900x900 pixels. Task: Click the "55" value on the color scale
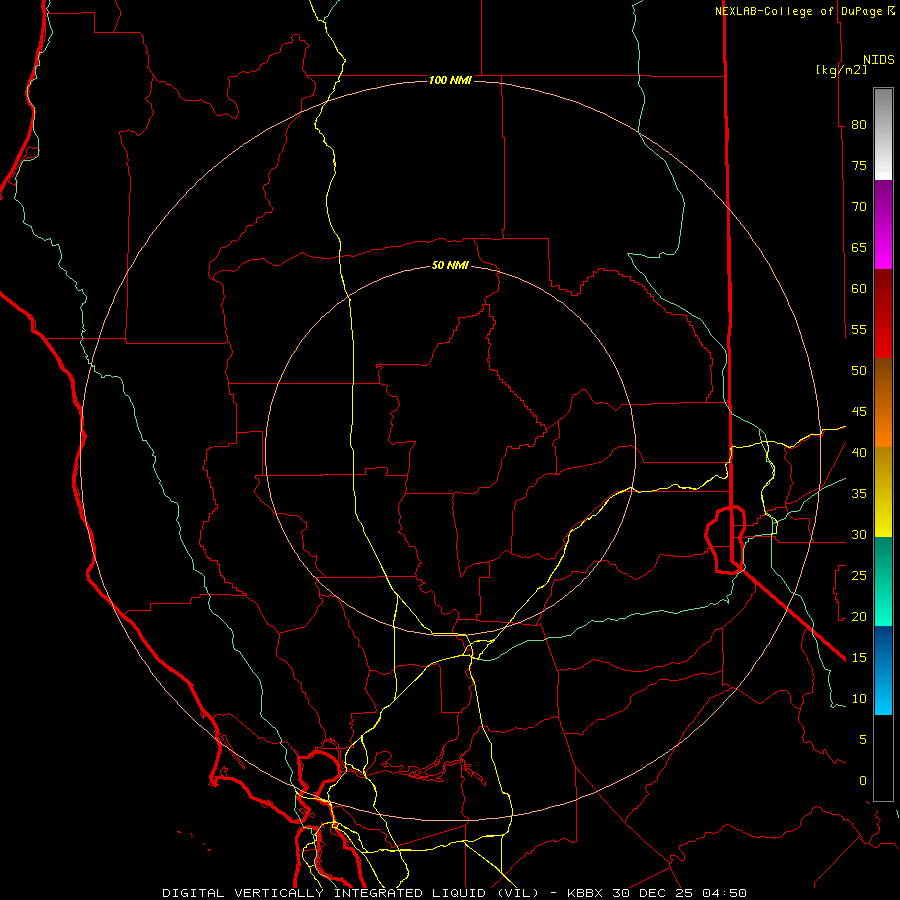click(x=859, y=329)
